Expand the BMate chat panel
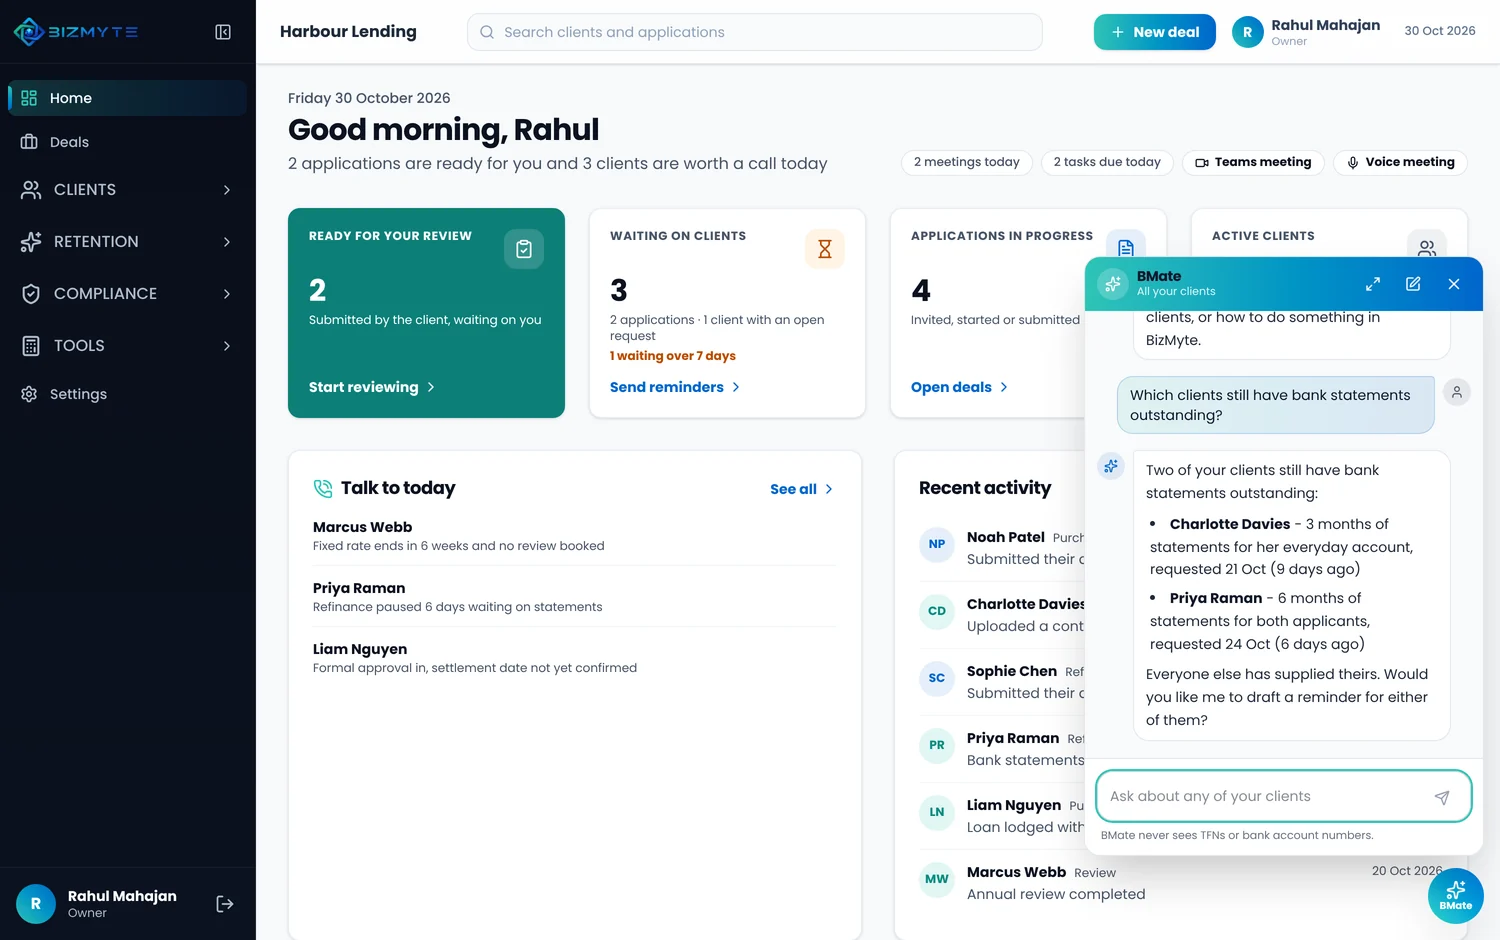Screen dimensions: 1500x940 (1373, 284)
